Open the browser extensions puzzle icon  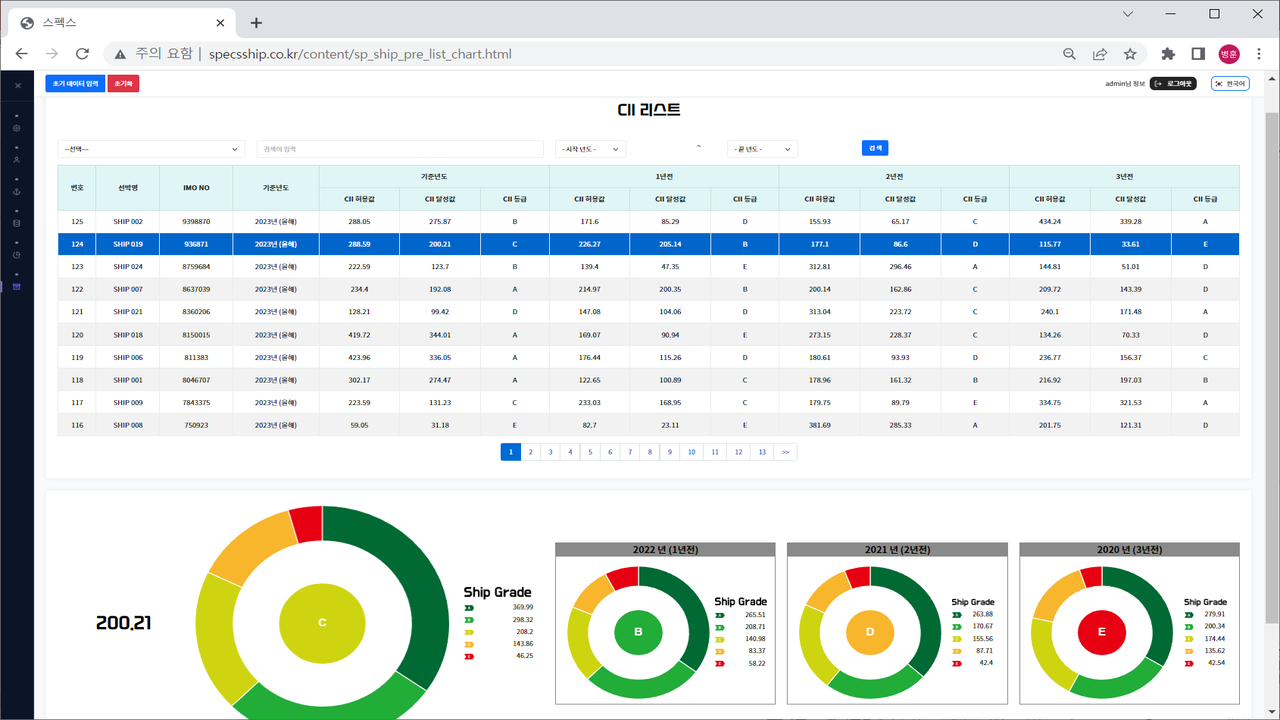coord(1168,54)
